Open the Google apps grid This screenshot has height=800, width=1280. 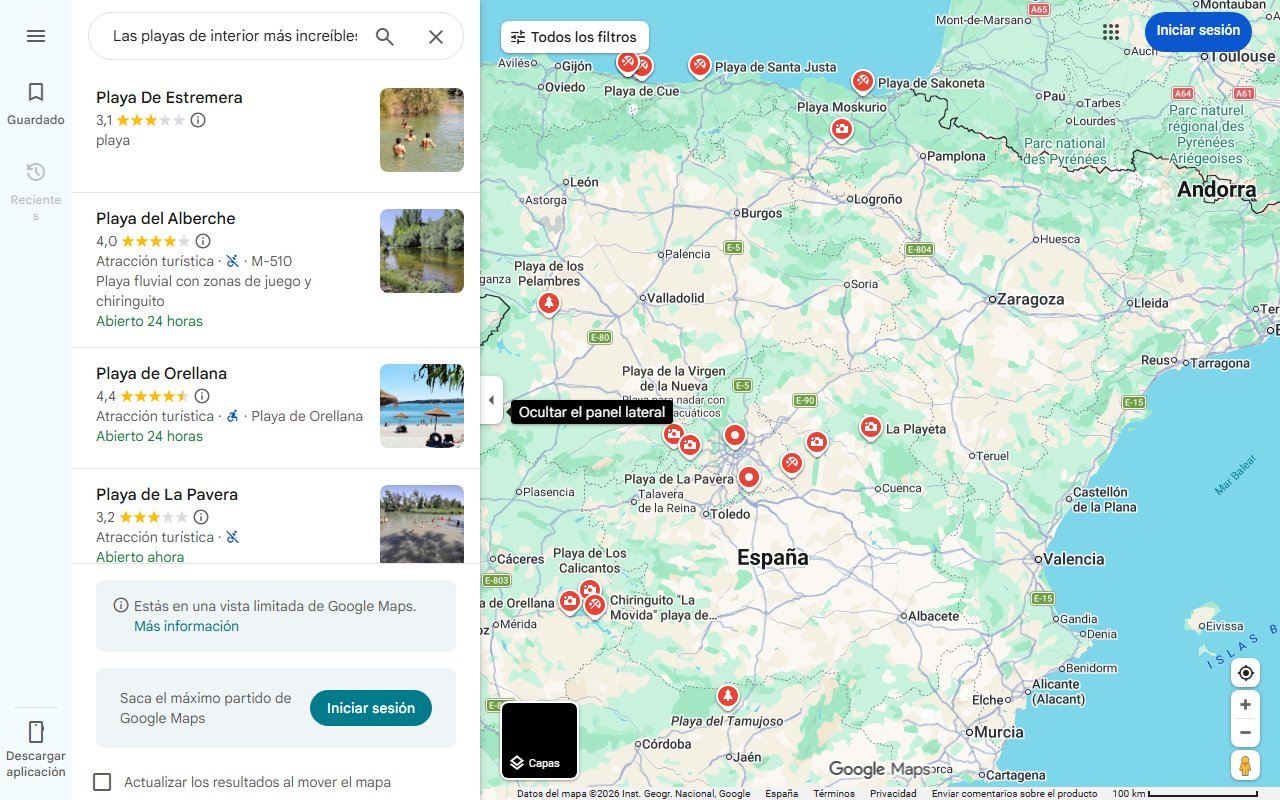(1110, 31)
